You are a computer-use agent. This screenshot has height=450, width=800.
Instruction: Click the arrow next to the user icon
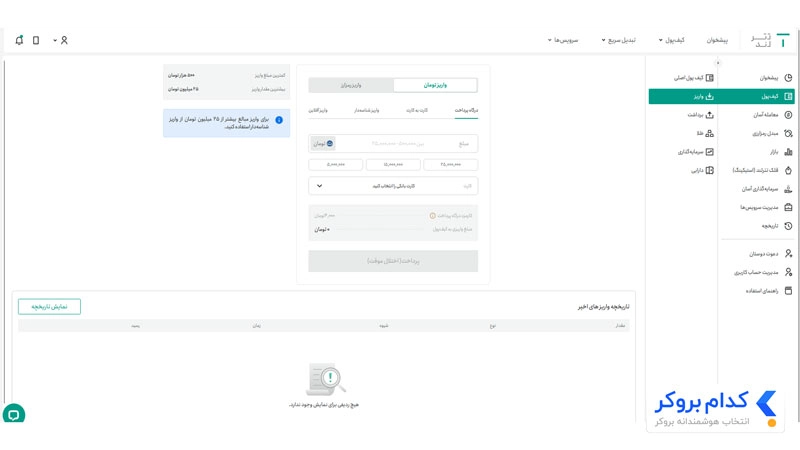pyautogui.click(x=55, y=40)
